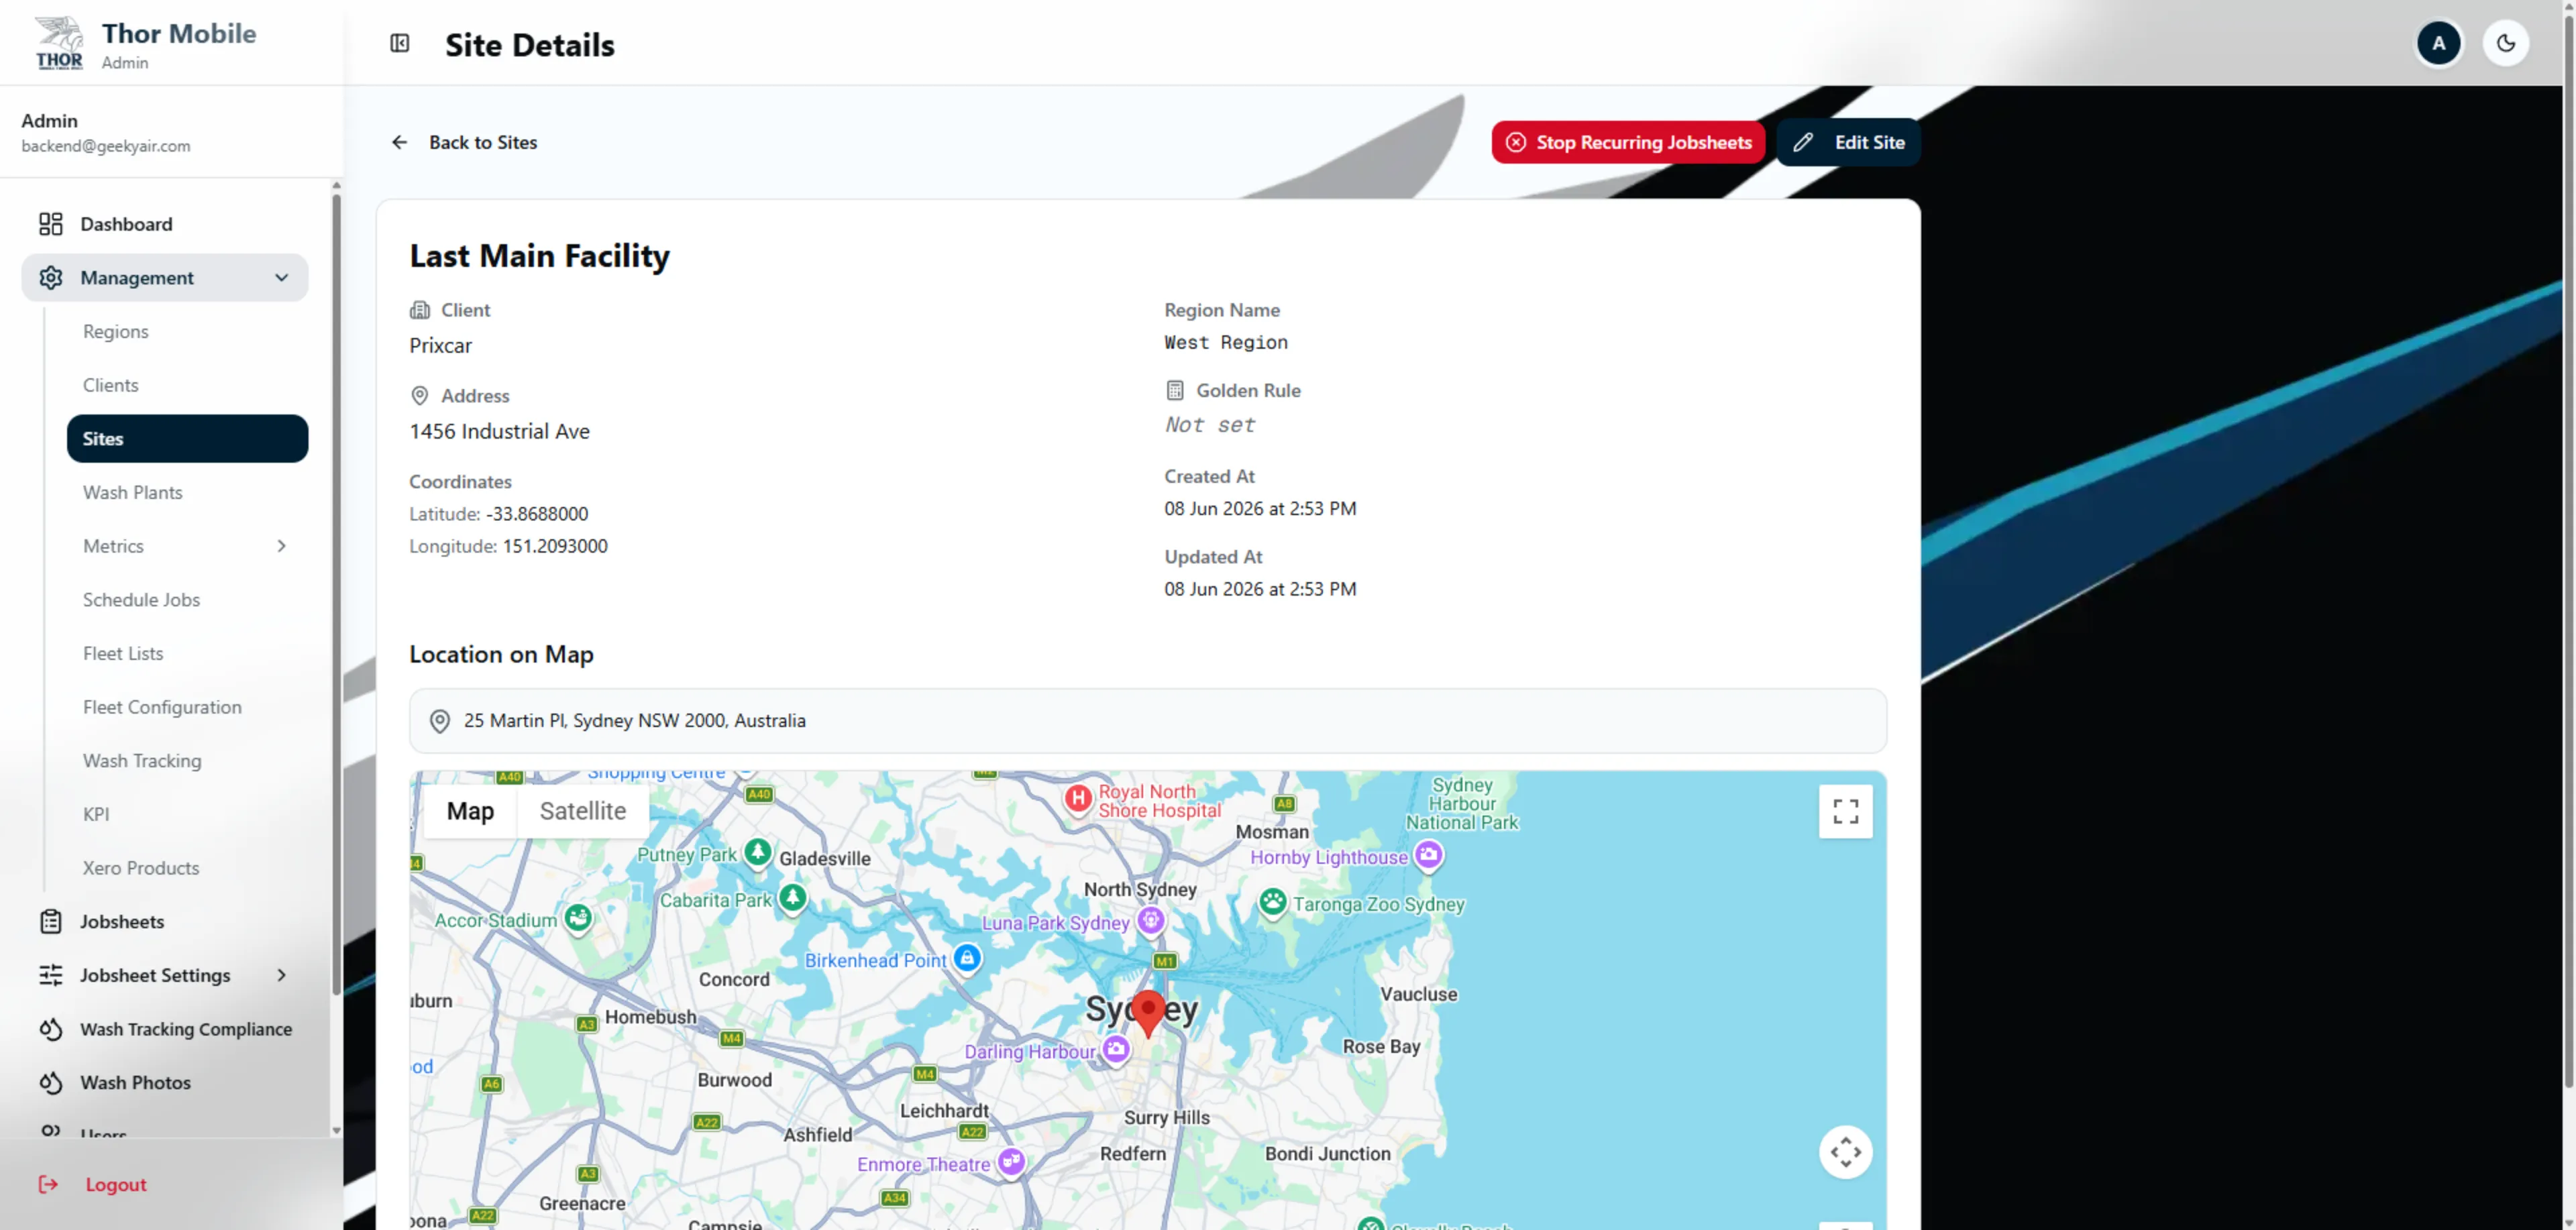This screenshot has height=1230, width=2576.
Task: Collapse the Management section chevron
Action: point(281,278)
